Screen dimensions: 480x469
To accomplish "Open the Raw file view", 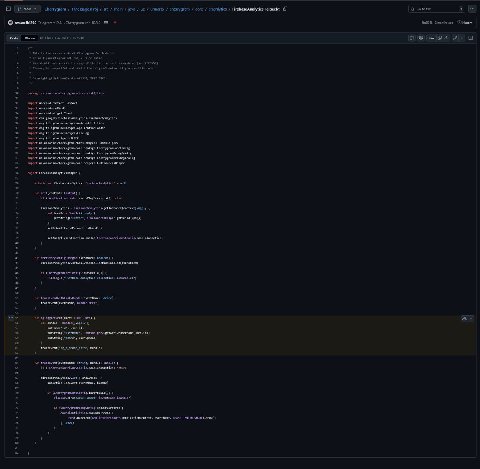I will pyautogui.click(x=431, y=38).
